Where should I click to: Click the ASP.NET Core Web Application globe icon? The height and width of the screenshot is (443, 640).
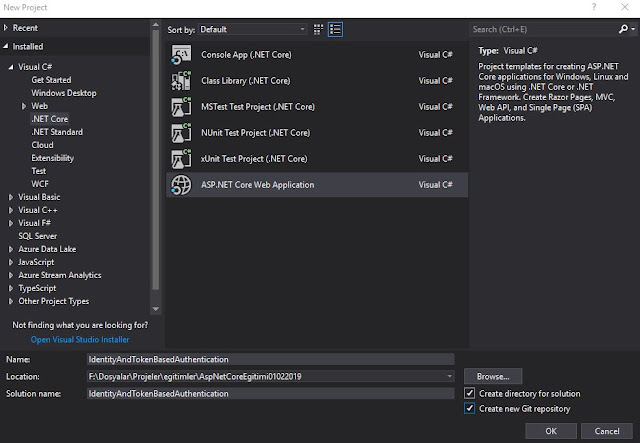pos(181,185)
